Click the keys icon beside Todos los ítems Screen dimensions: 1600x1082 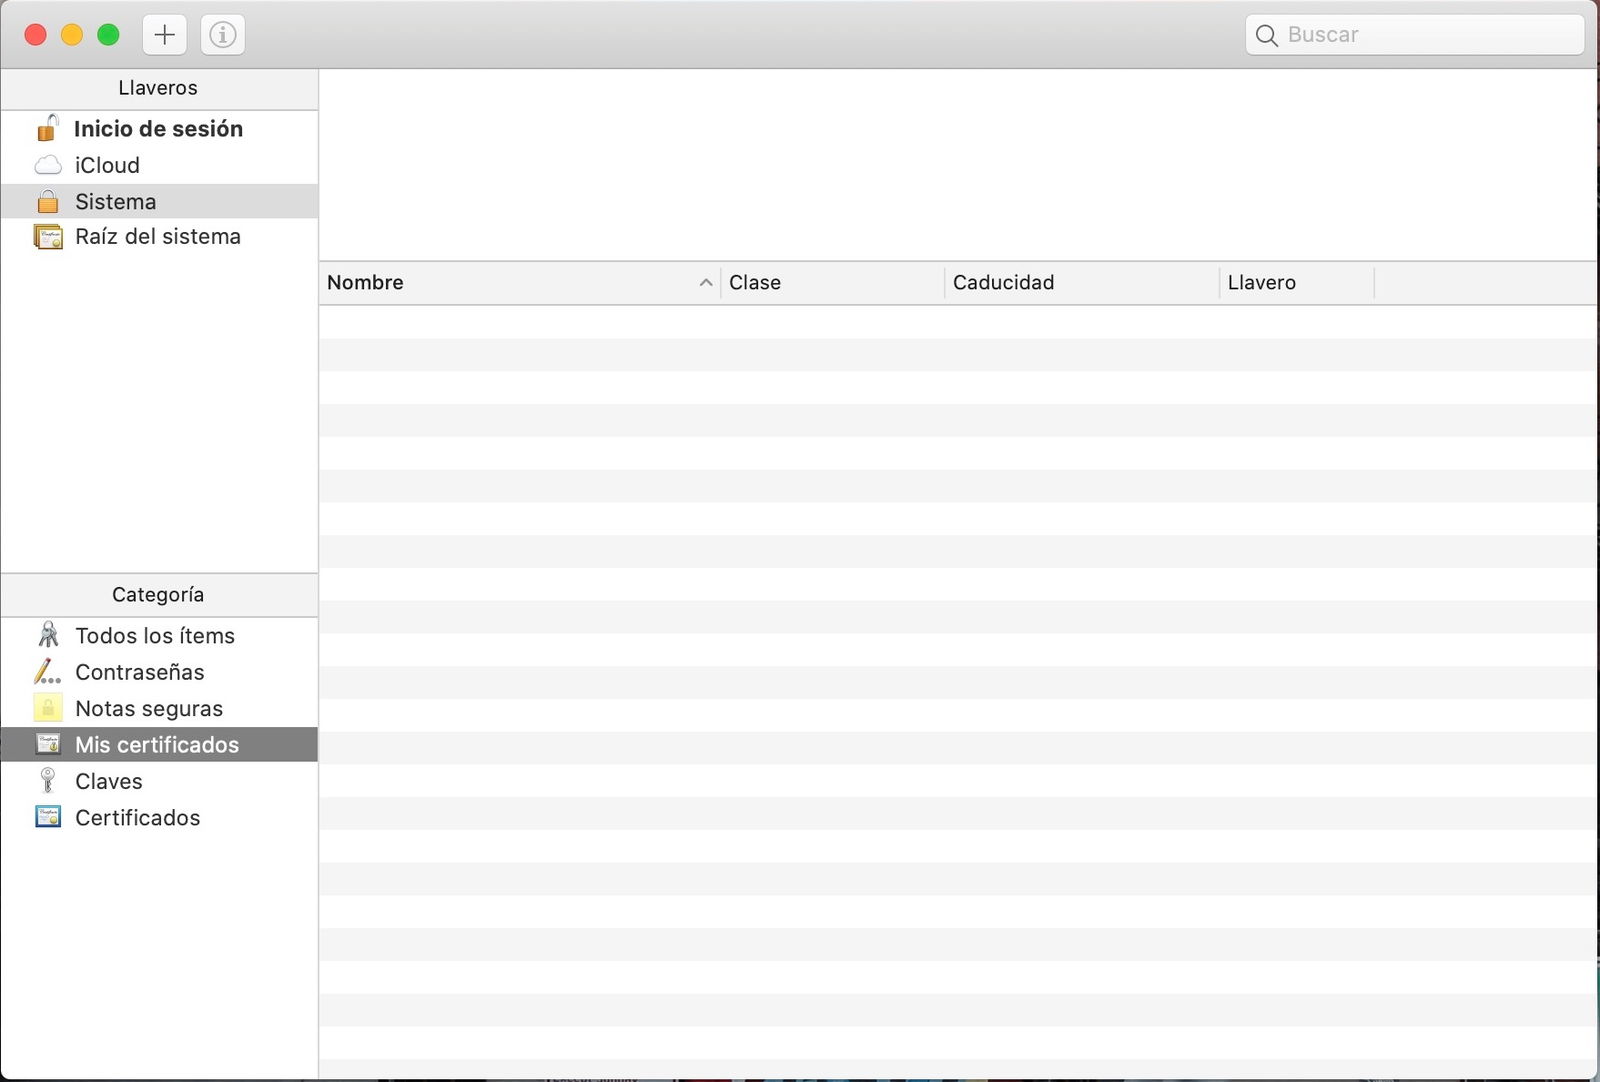(48, 634)
